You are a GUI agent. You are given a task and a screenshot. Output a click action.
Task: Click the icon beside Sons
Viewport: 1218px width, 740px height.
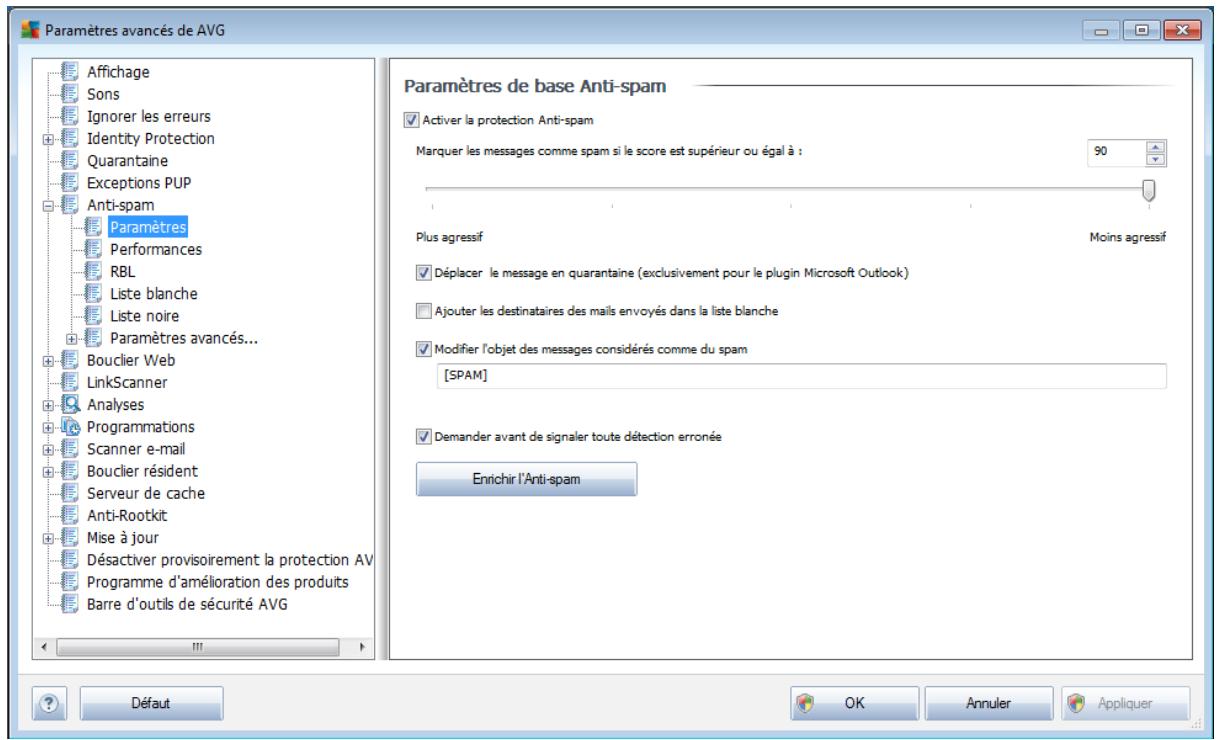point(70,94)
